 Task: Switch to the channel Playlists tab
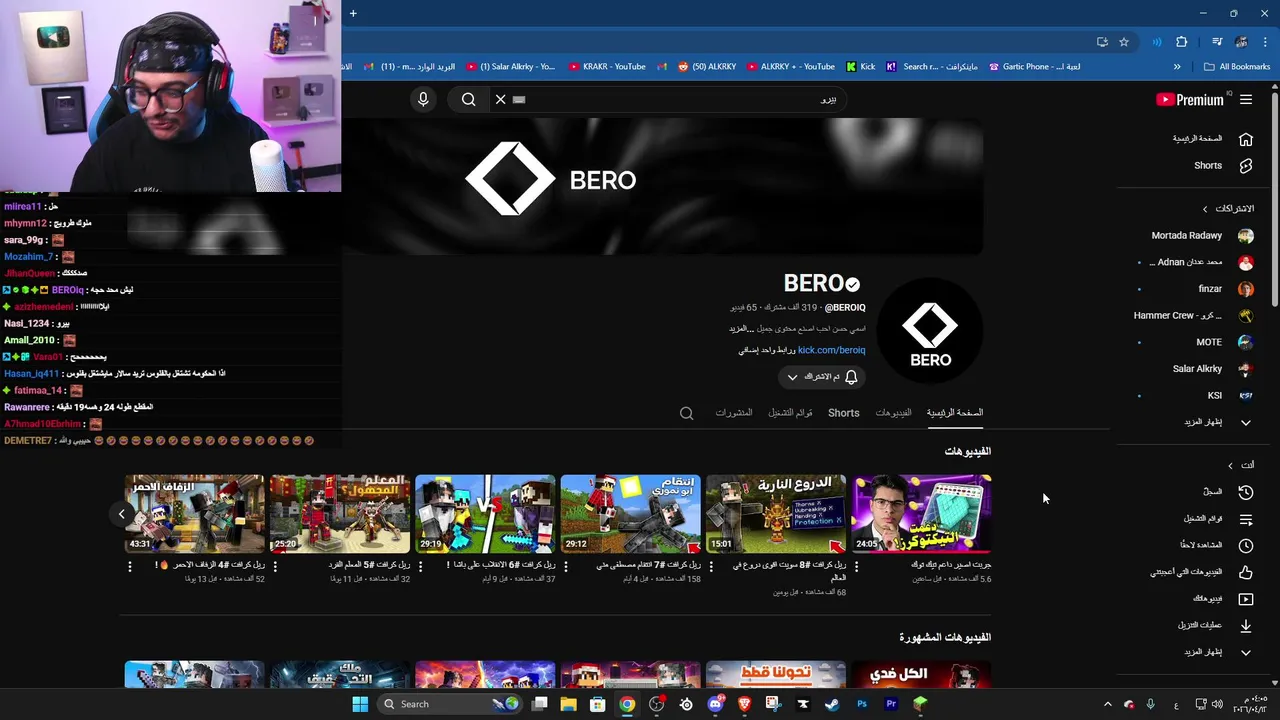pyautogui.click(x=790, y=412)
